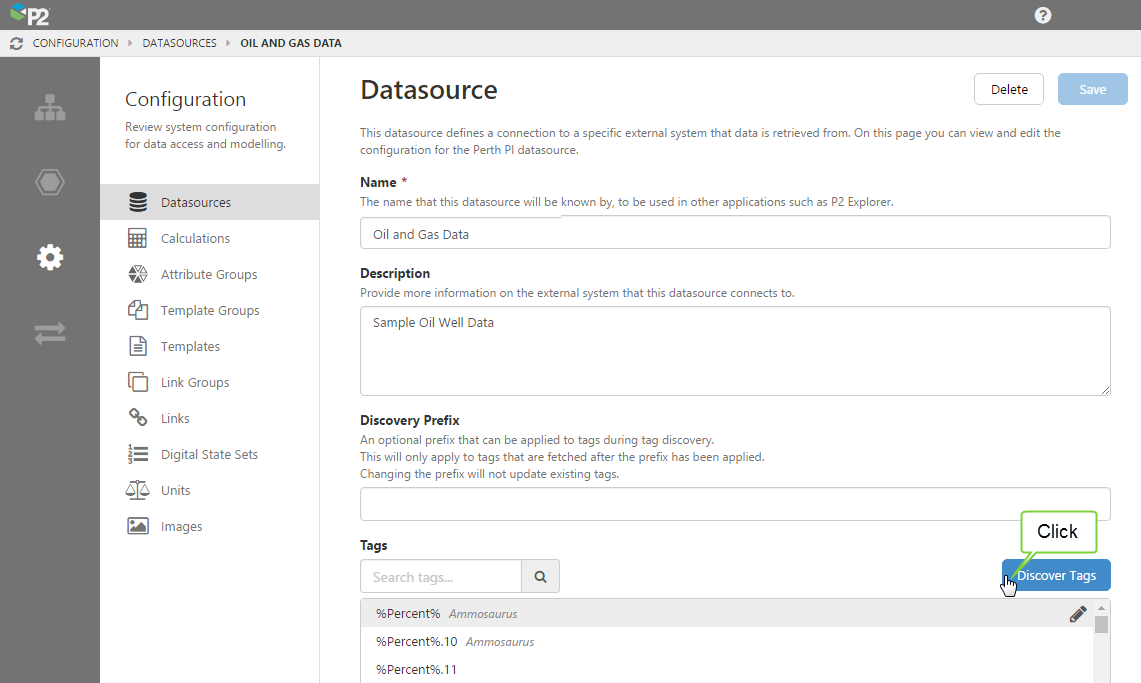1141x683 pixels.
Task: Open the Units configuration page
Action: pyautogui.click(x=175, y=490)
